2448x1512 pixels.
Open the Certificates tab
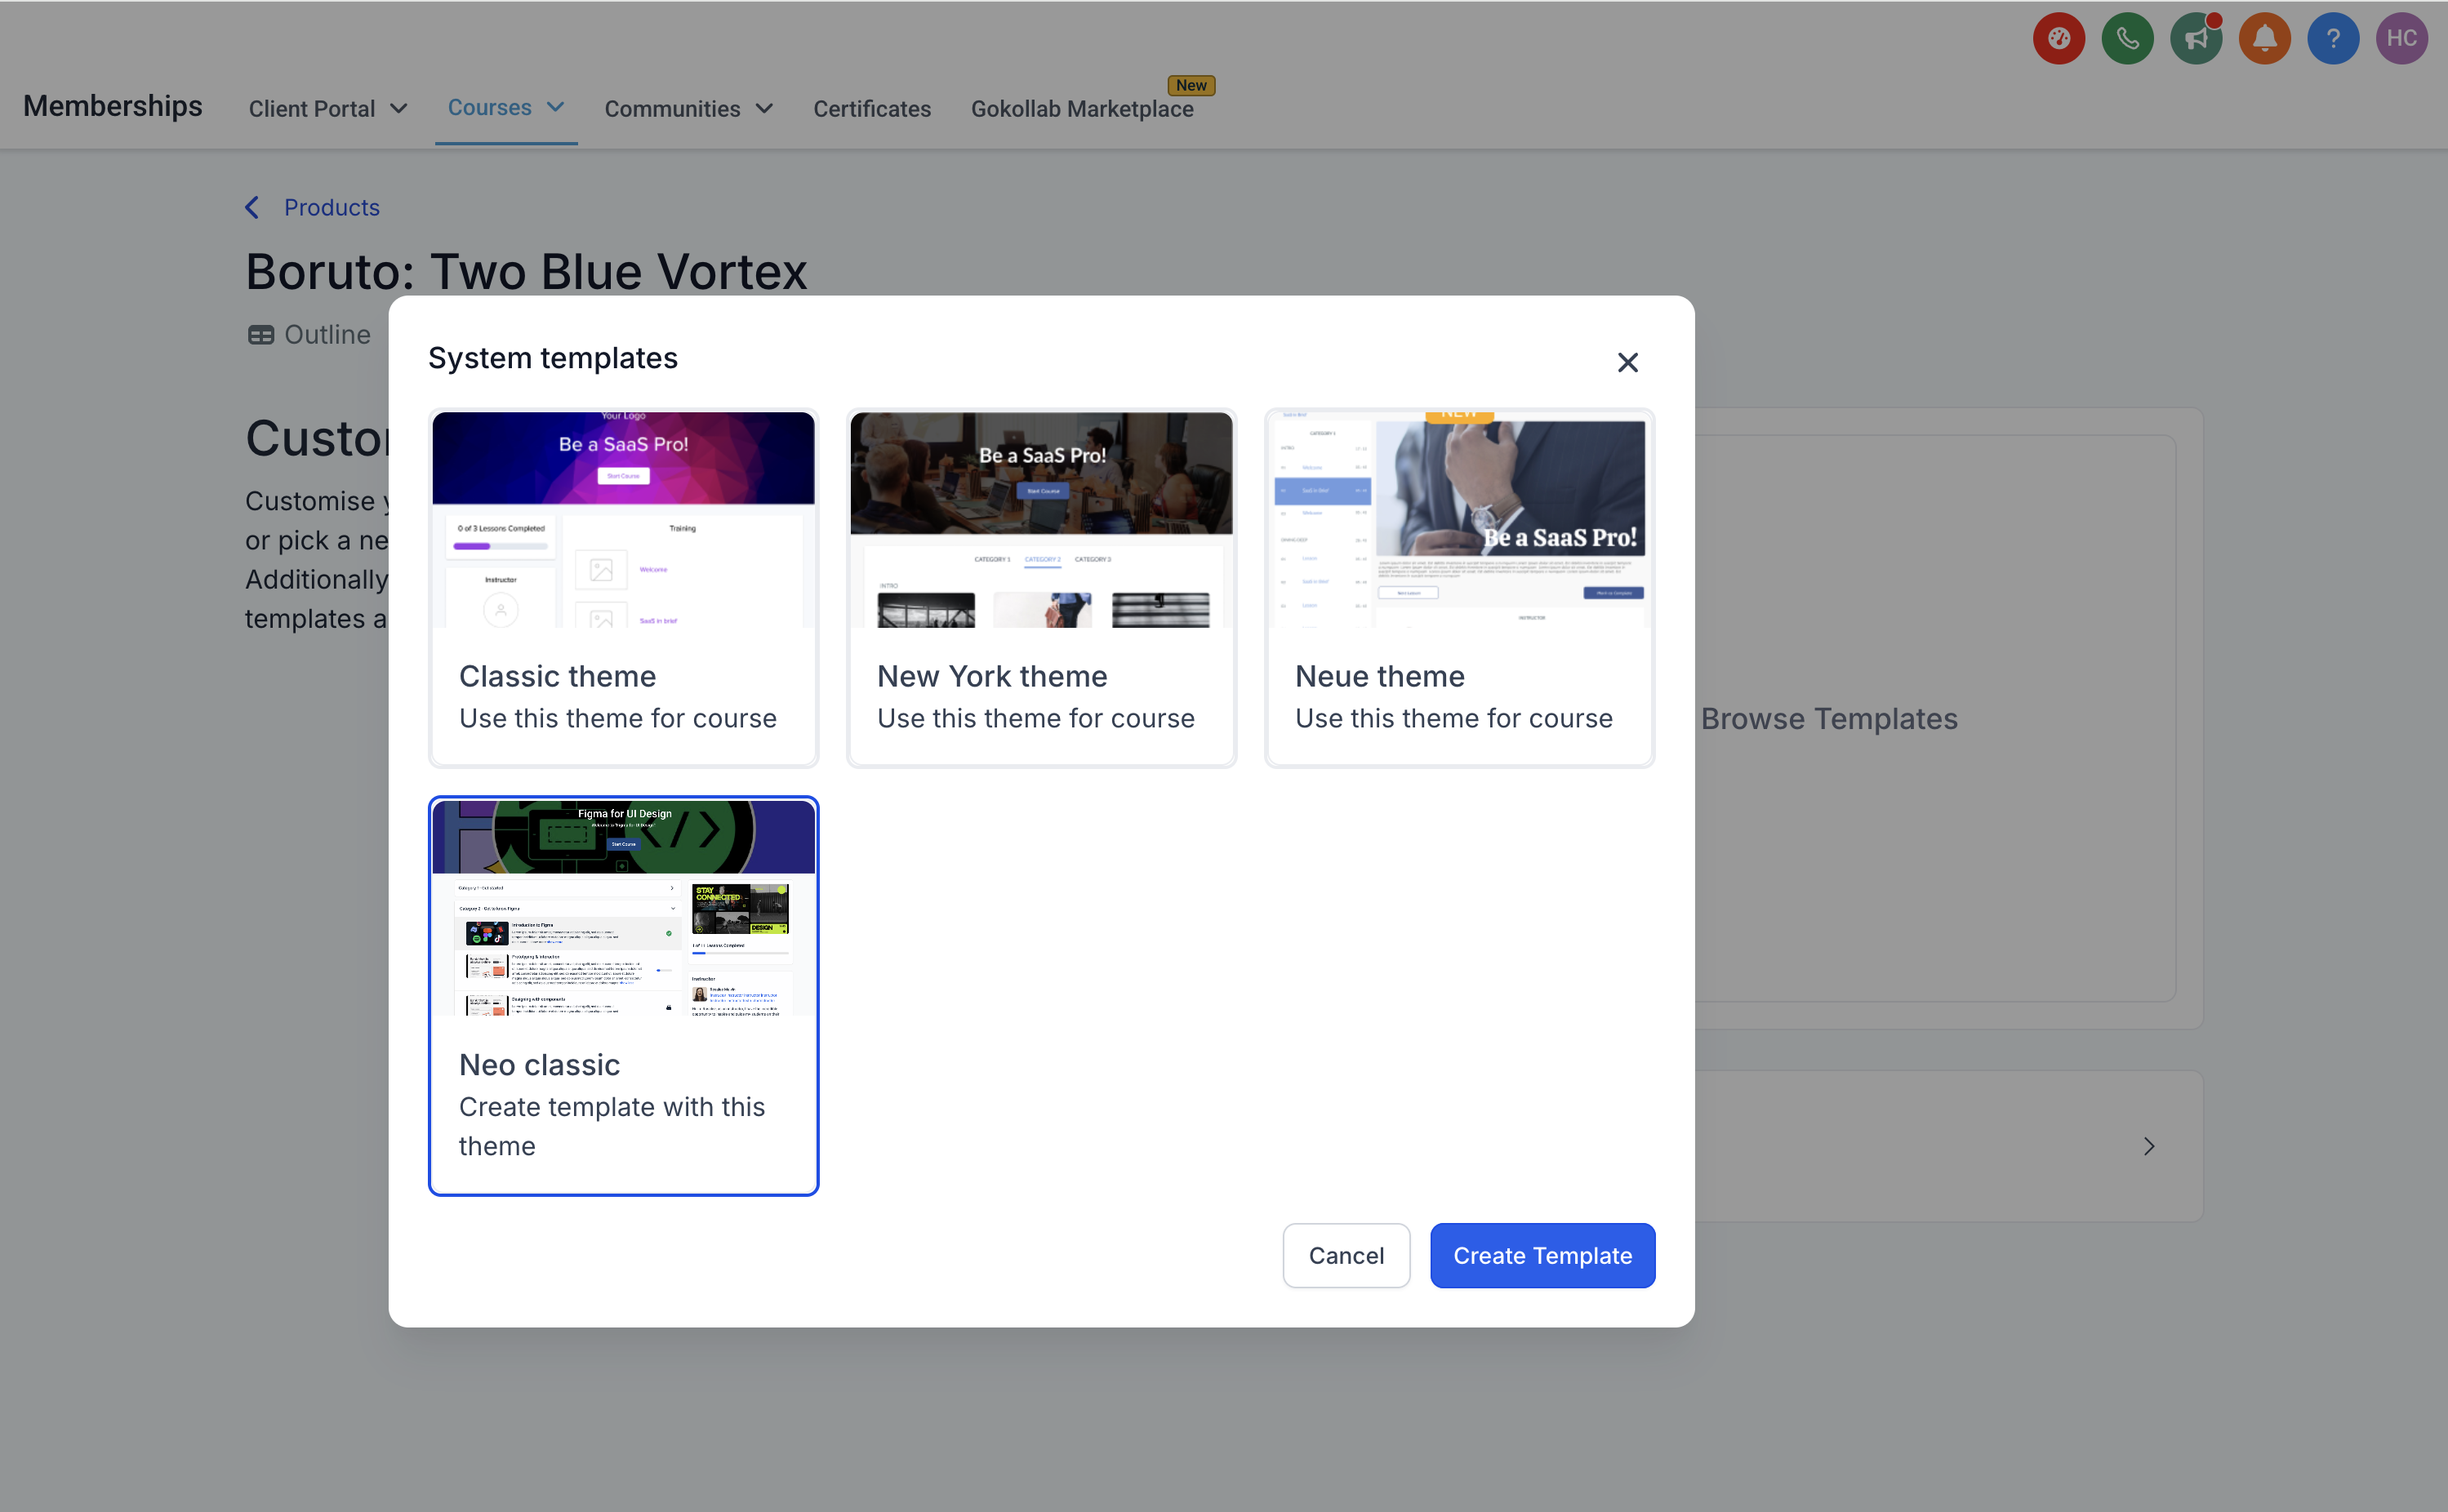871,109
